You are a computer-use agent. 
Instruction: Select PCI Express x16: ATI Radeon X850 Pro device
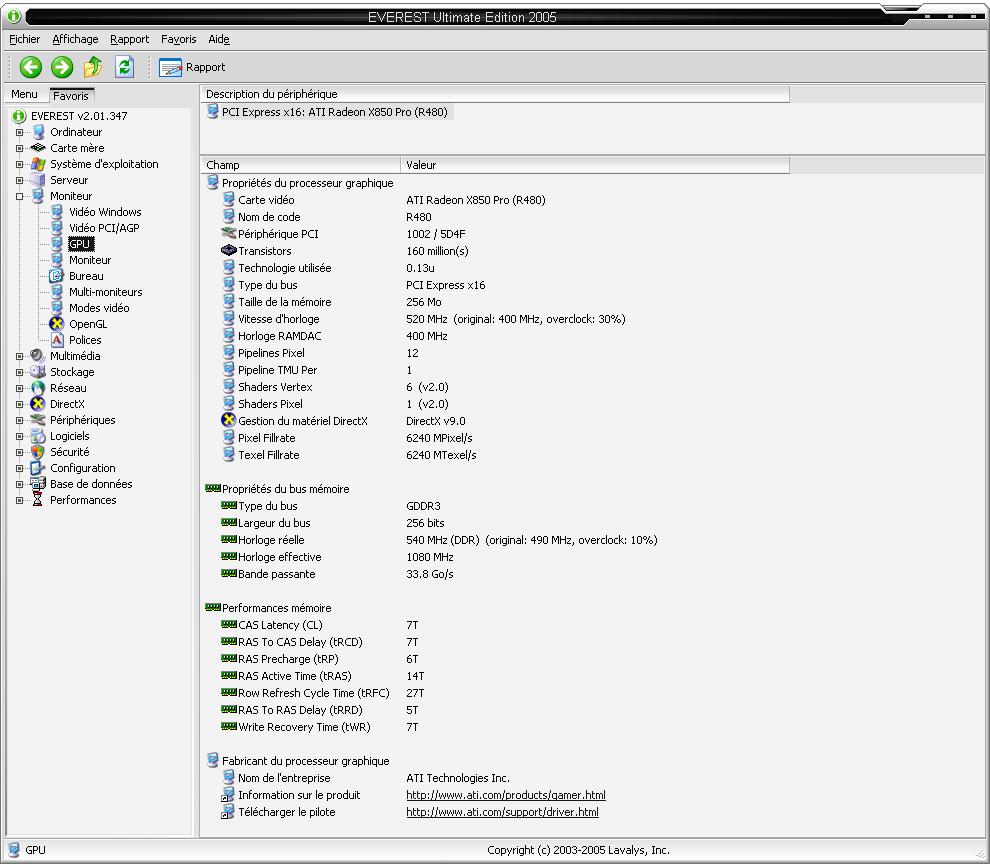pyautogui.click(x=335, y=112)
